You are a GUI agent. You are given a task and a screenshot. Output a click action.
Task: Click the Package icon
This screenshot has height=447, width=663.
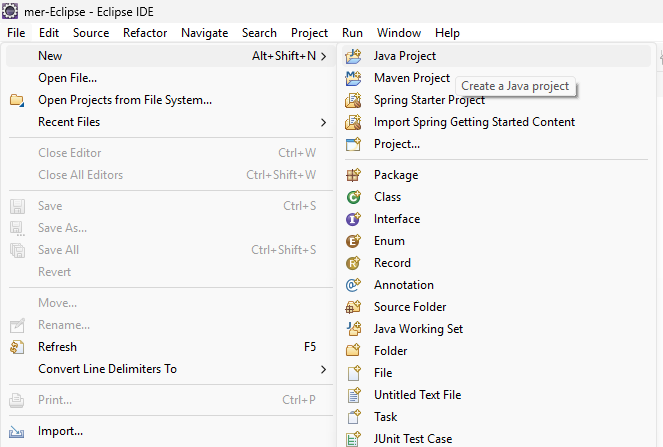click(353, 175)
